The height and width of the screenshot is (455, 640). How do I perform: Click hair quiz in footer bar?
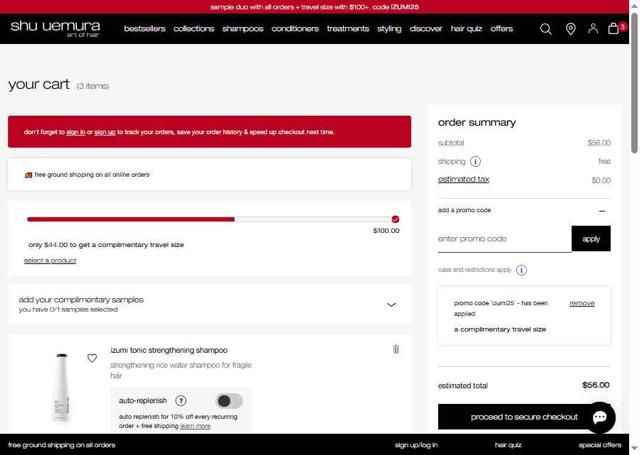508,445
